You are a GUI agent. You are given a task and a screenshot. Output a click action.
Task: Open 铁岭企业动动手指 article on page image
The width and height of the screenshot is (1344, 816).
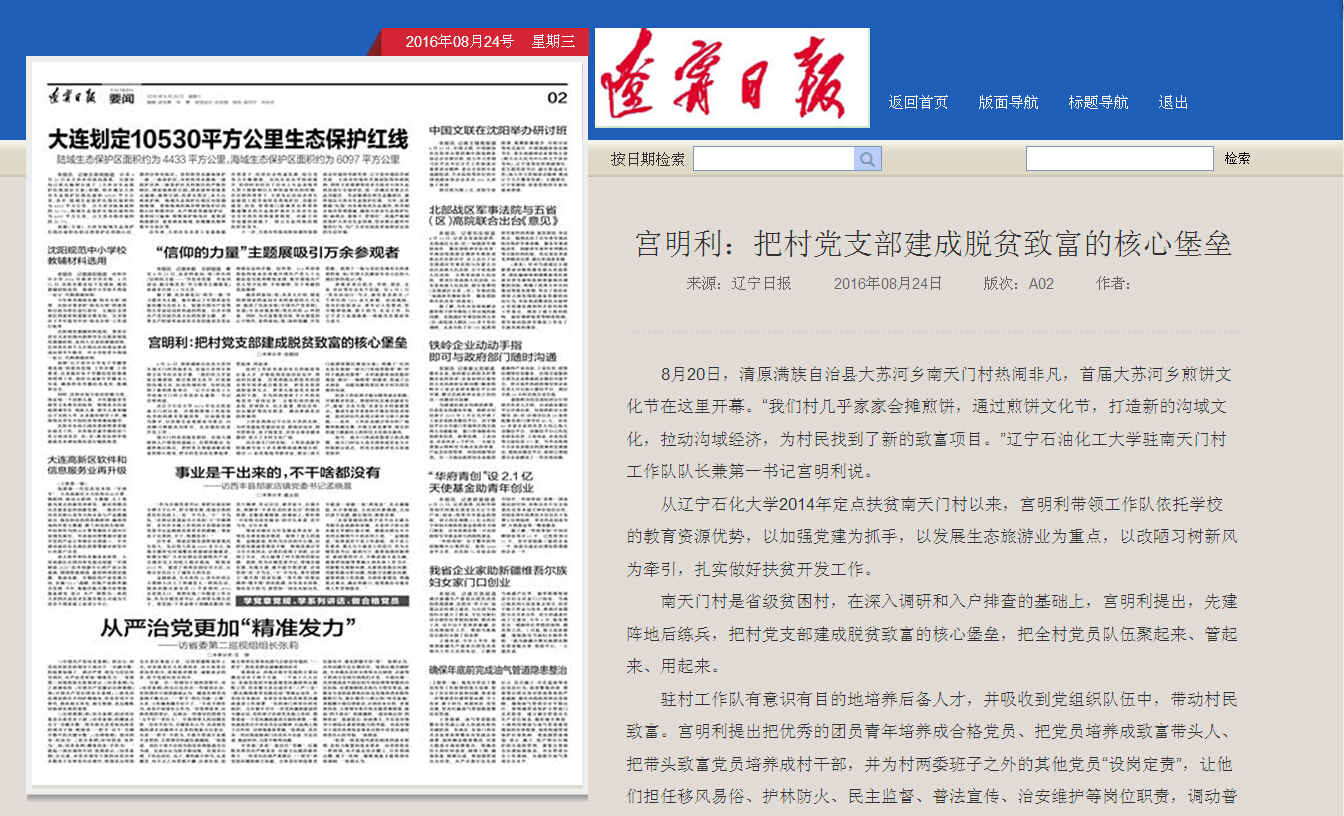[493, 349]
